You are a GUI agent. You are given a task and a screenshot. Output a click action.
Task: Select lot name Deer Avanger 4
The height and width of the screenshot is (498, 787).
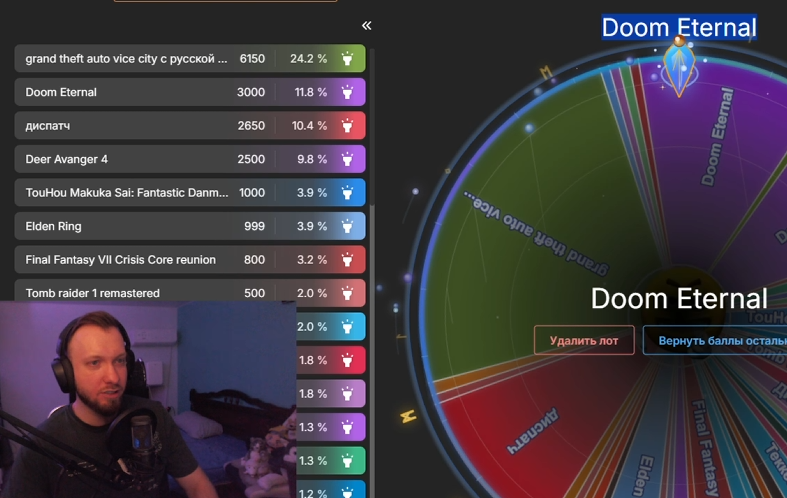[x=67, y=160]
